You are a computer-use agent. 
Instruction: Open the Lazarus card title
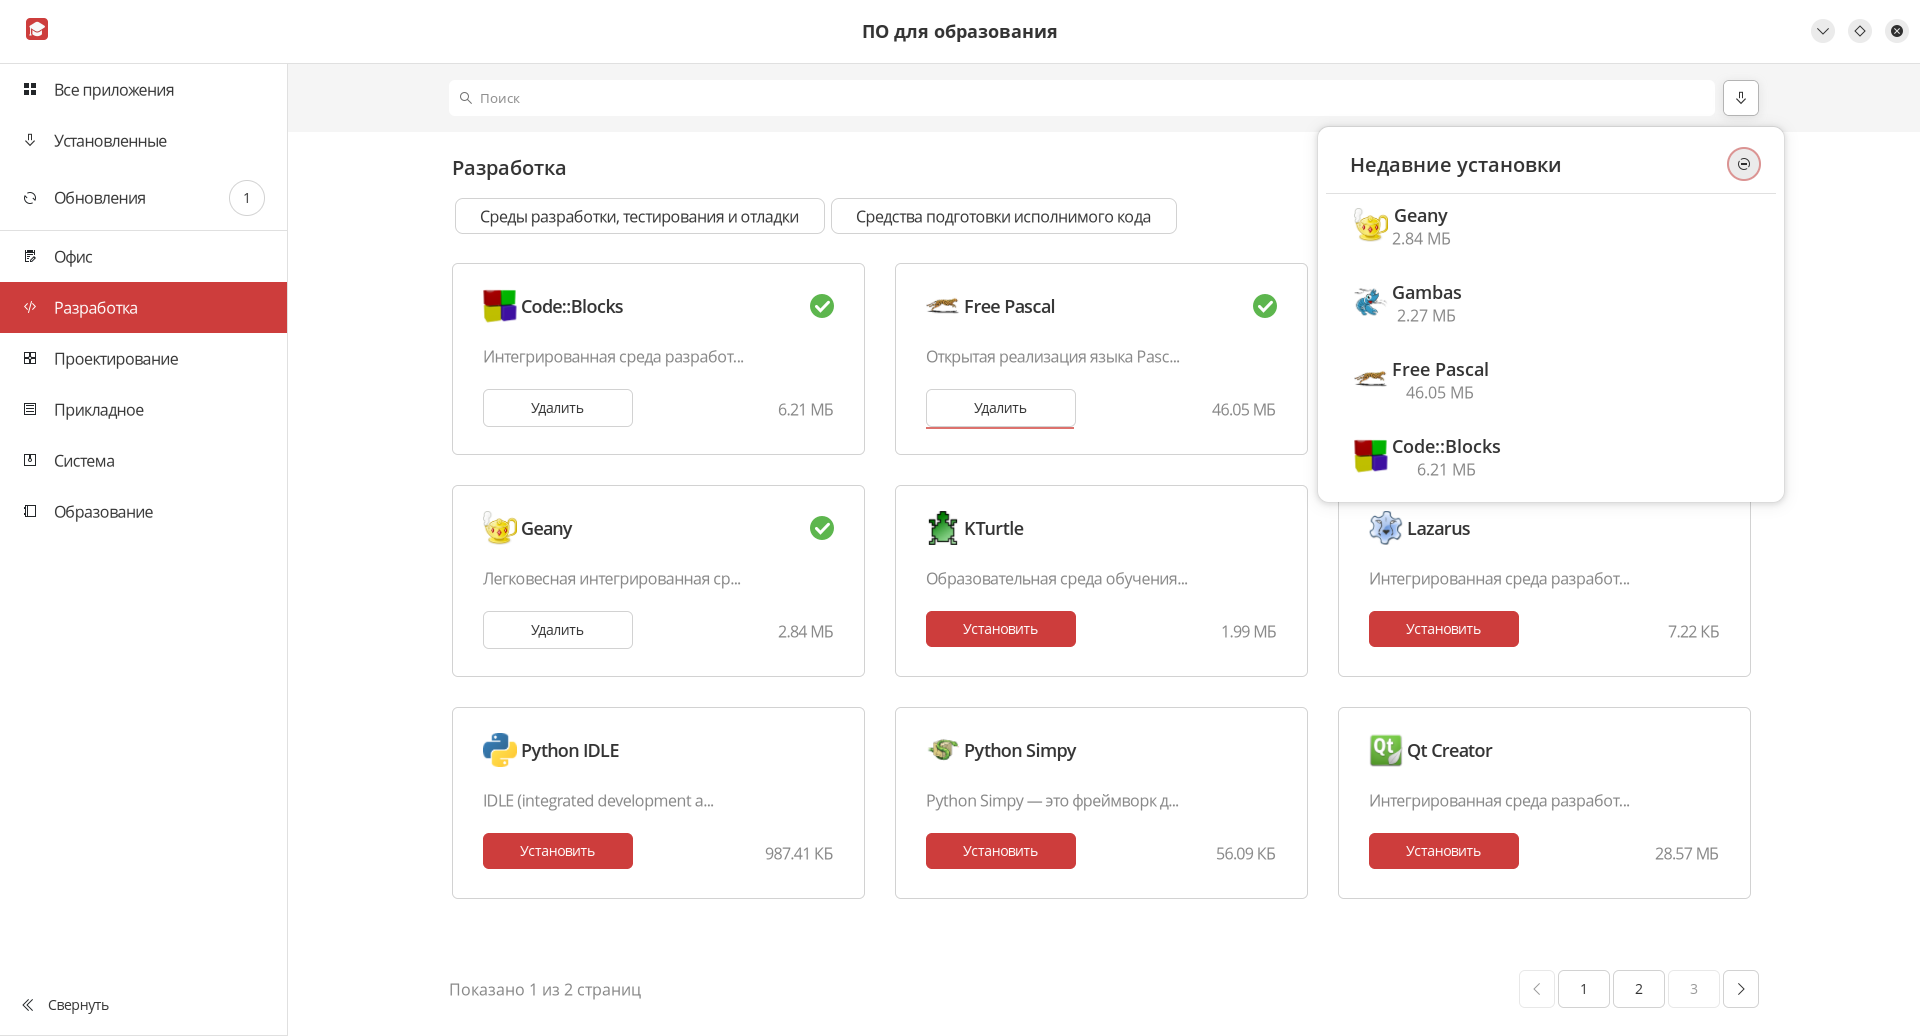(1438, 528)
